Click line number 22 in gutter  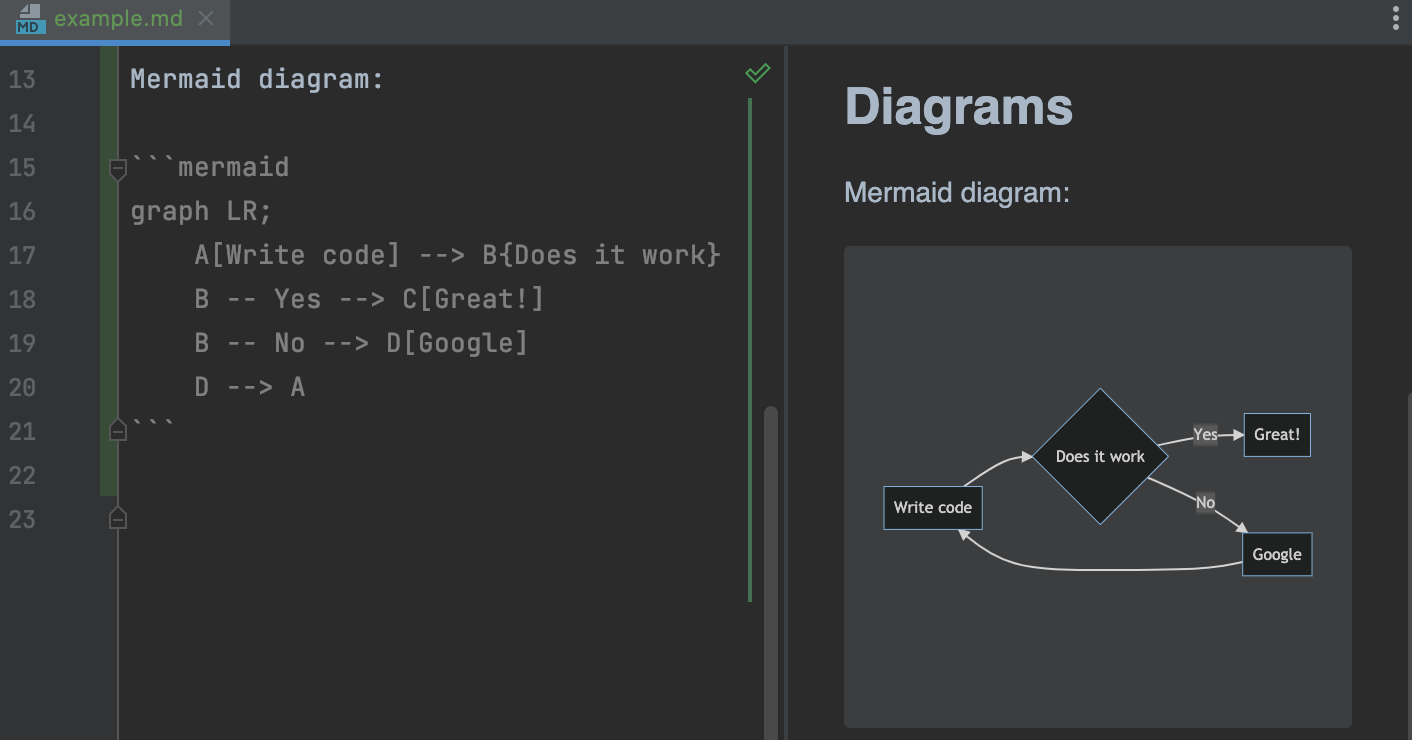(22, 475)
